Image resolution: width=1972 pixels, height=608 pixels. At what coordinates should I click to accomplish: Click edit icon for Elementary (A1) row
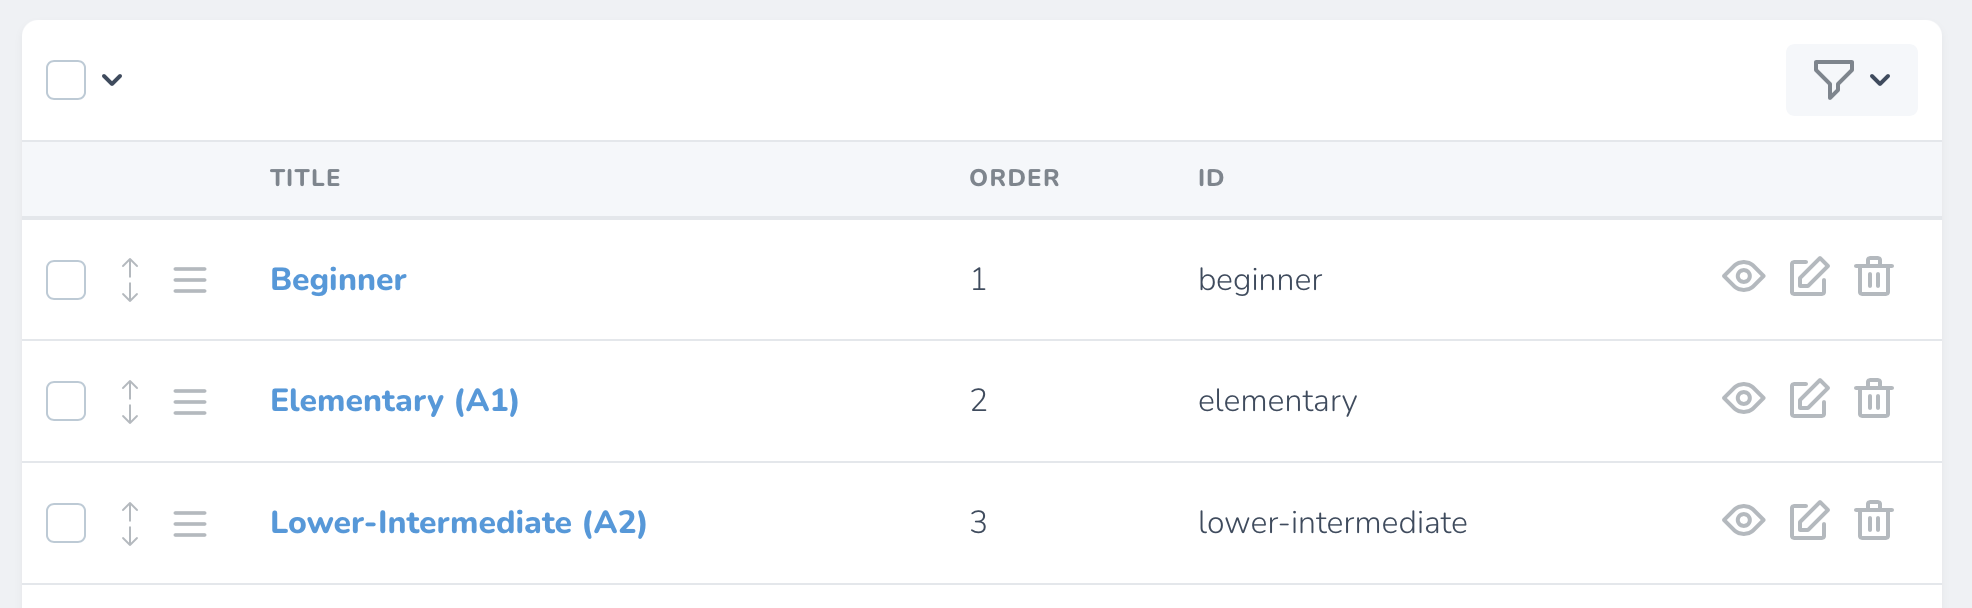[1808, 399]
